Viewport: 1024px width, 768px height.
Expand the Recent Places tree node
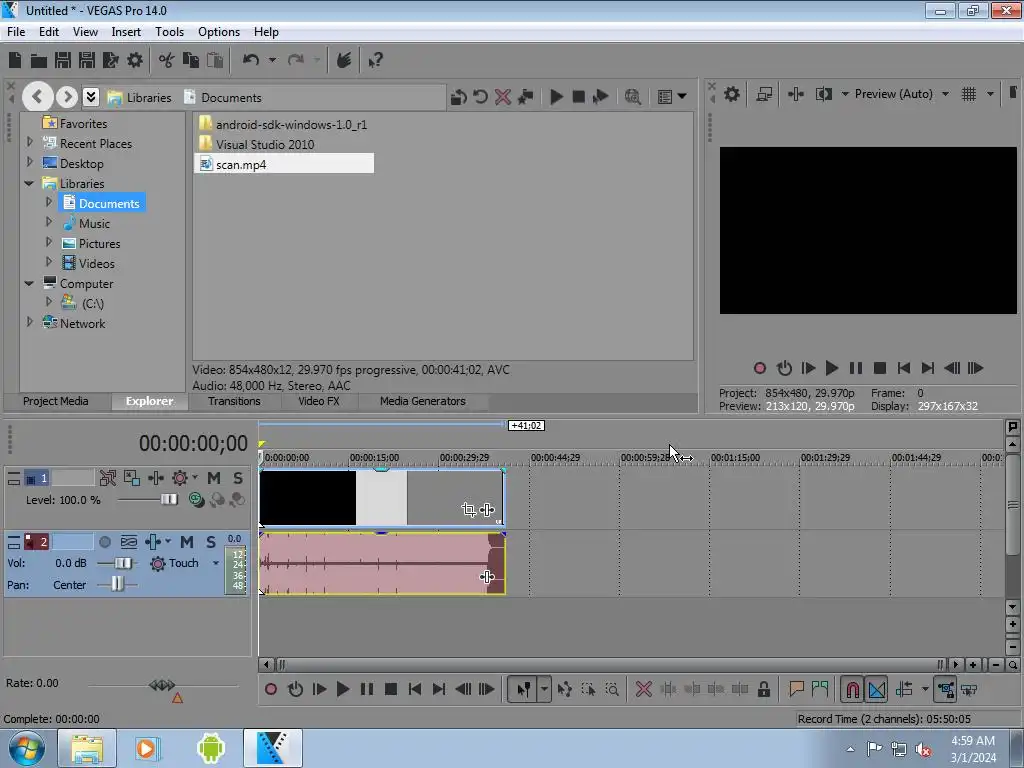point(29,142)
